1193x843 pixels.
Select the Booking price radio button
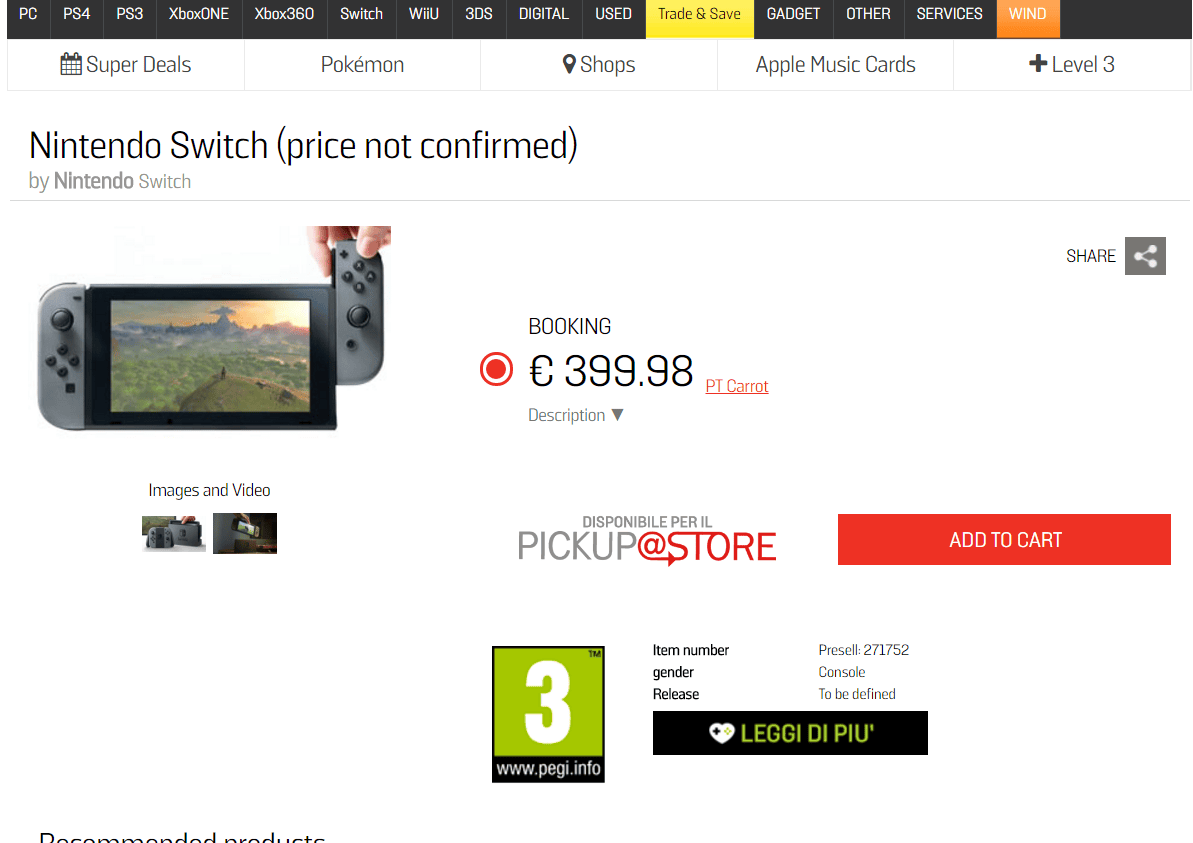496,370
